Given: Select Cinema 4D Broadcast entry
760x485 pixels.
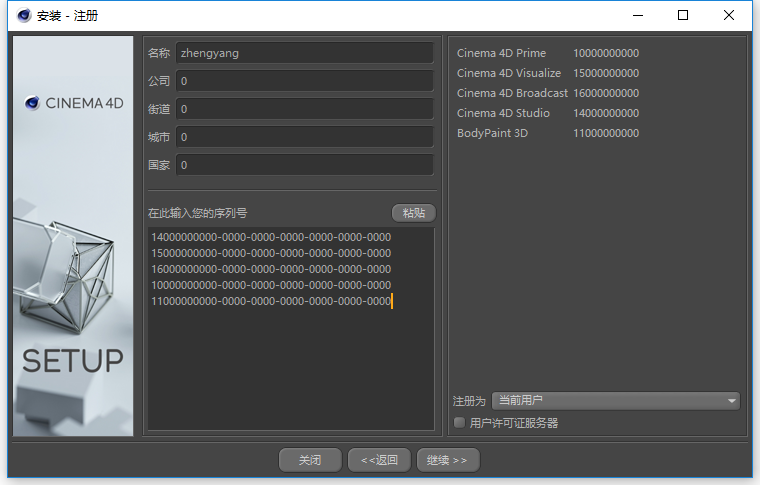Looking at the screenshot, I should tap(512, 93).
